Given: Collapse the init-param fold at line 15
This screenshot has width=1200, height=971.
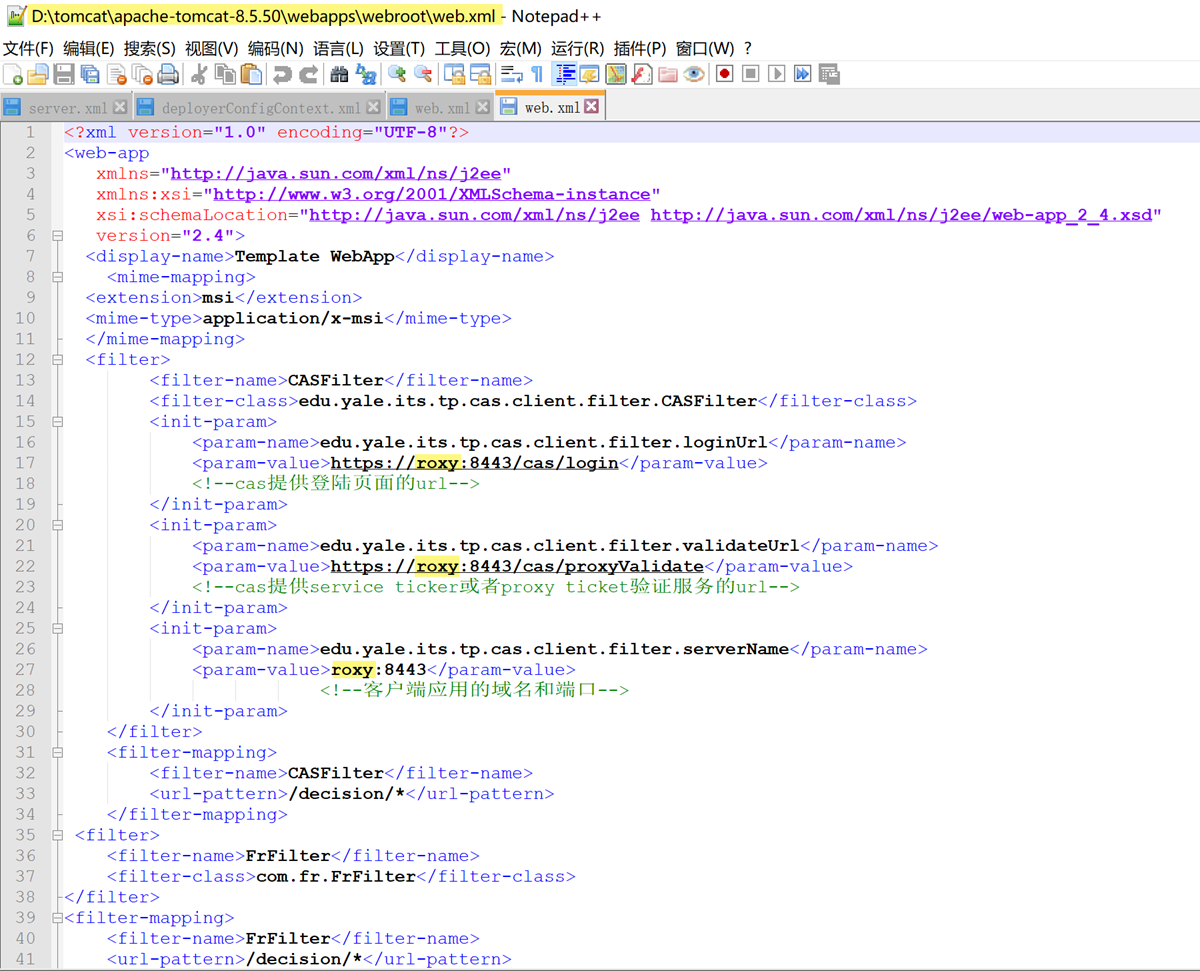Looking at the screenshot, I should pyautogui.click(x=57, y=422).
